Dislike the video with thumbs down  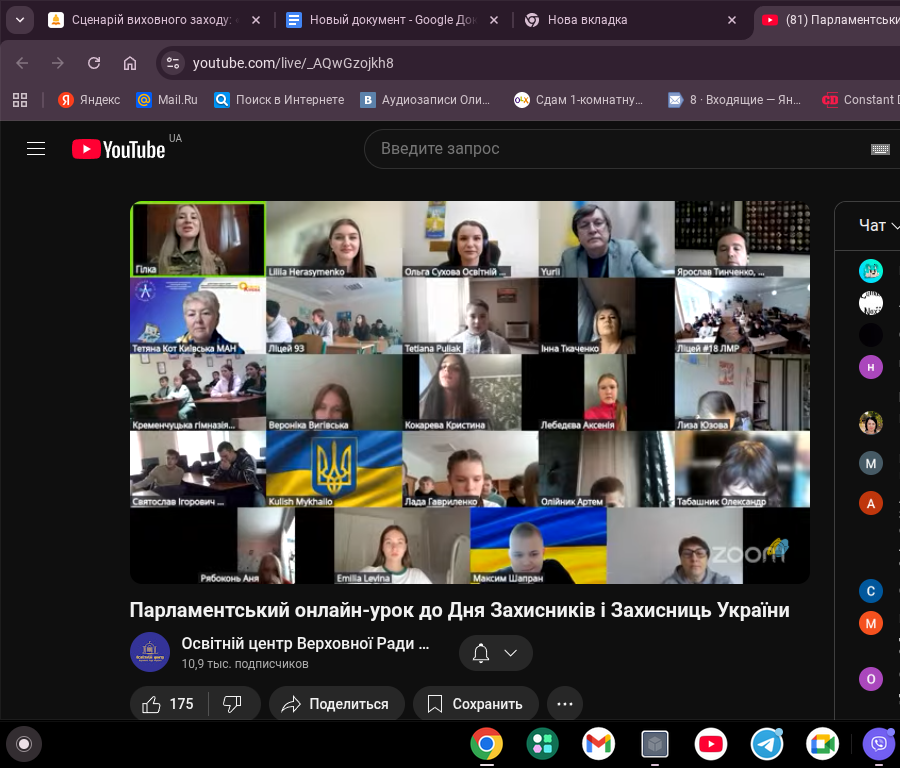[232, 704]
